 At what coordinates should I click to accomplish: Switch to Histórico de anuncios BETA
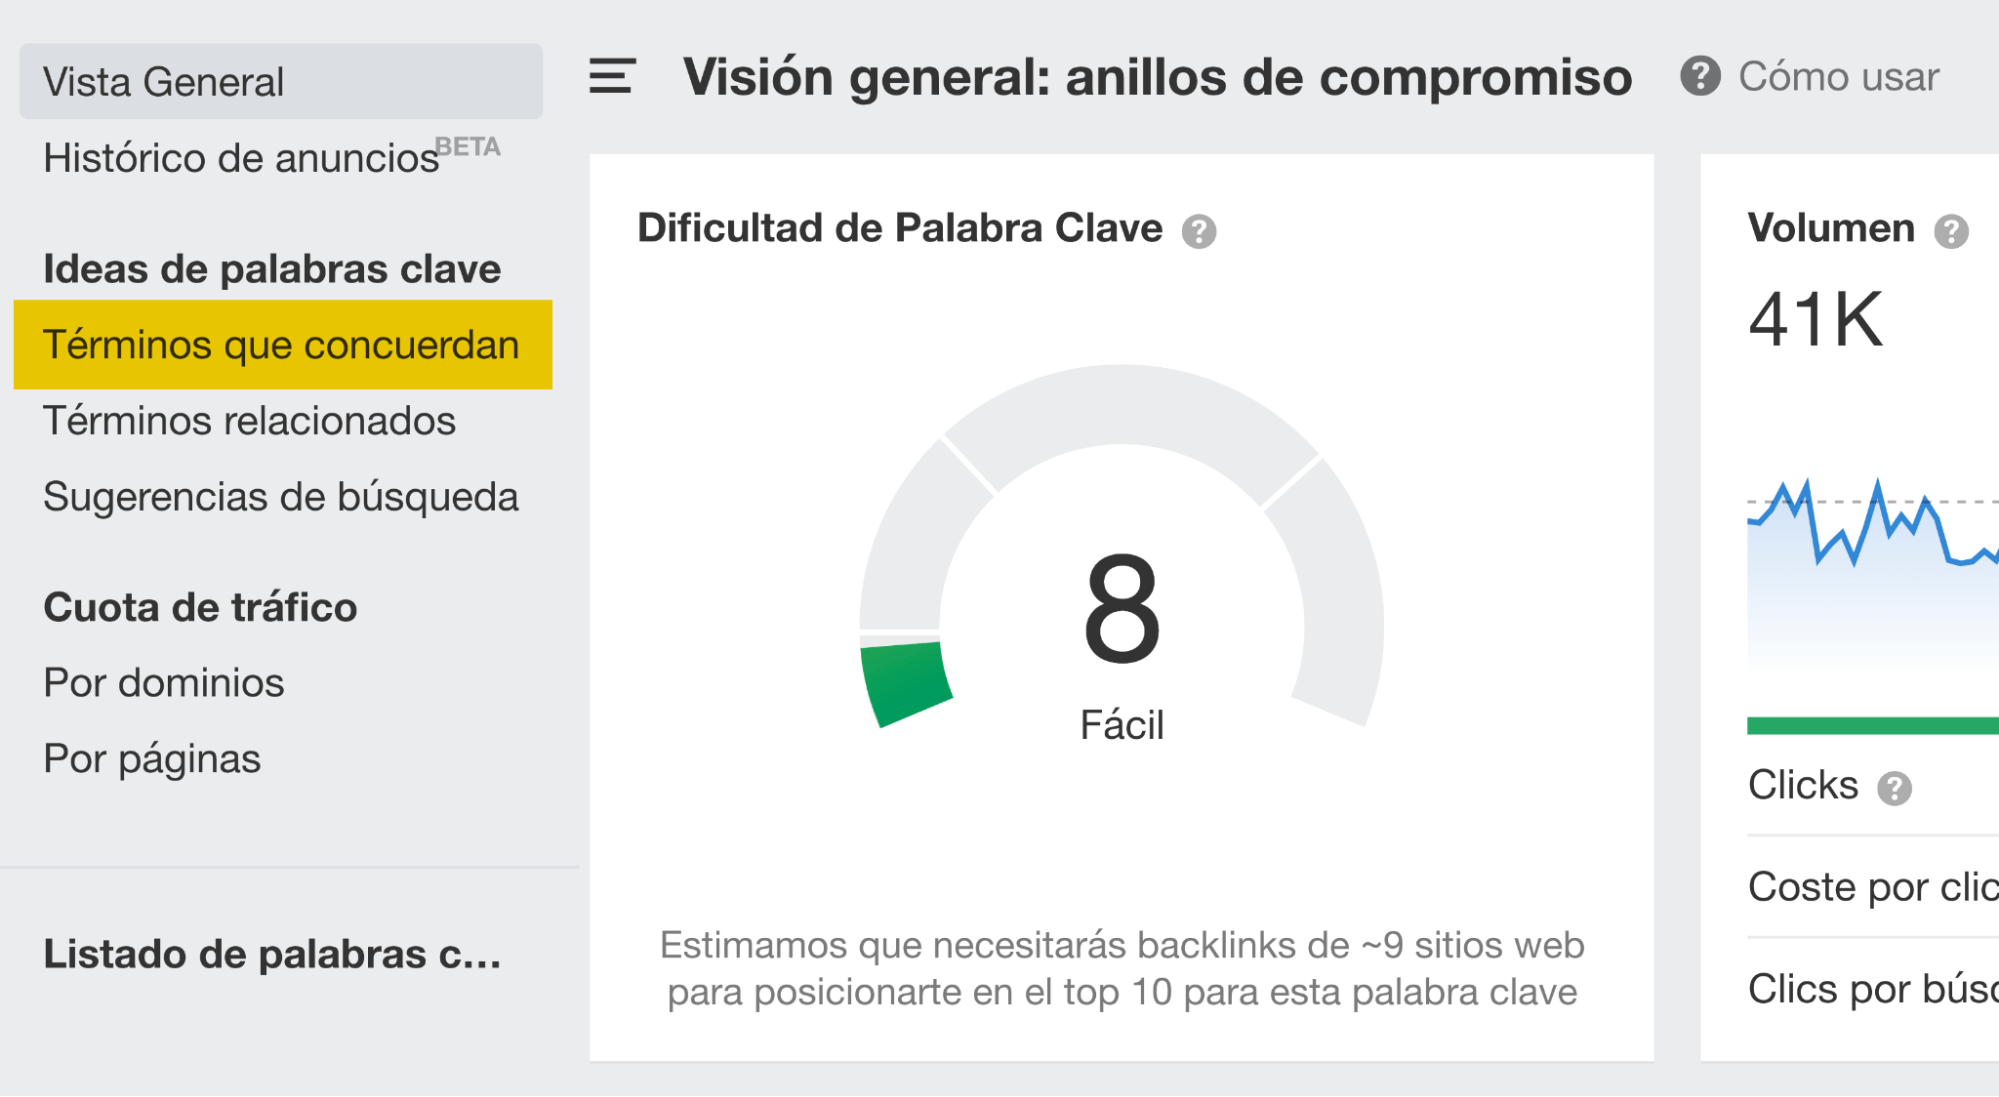tap(240, 157)
